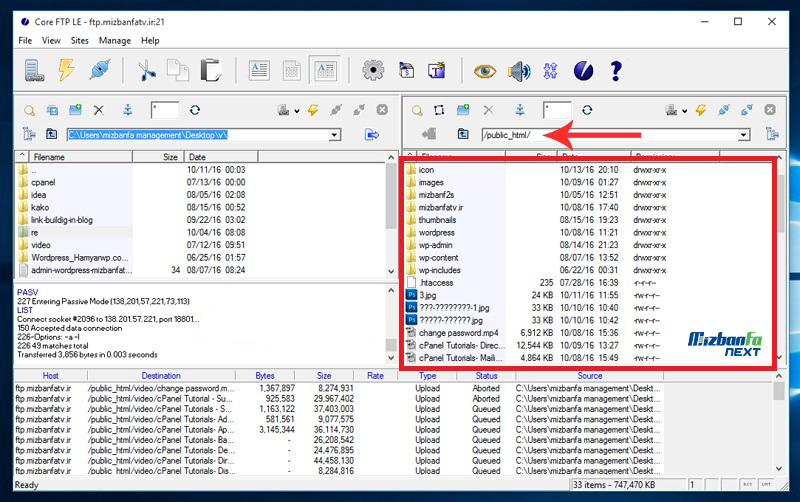The image size is (800, 502).
Task: Click the Cut scissors icon
Action: [x=147, y=70]
